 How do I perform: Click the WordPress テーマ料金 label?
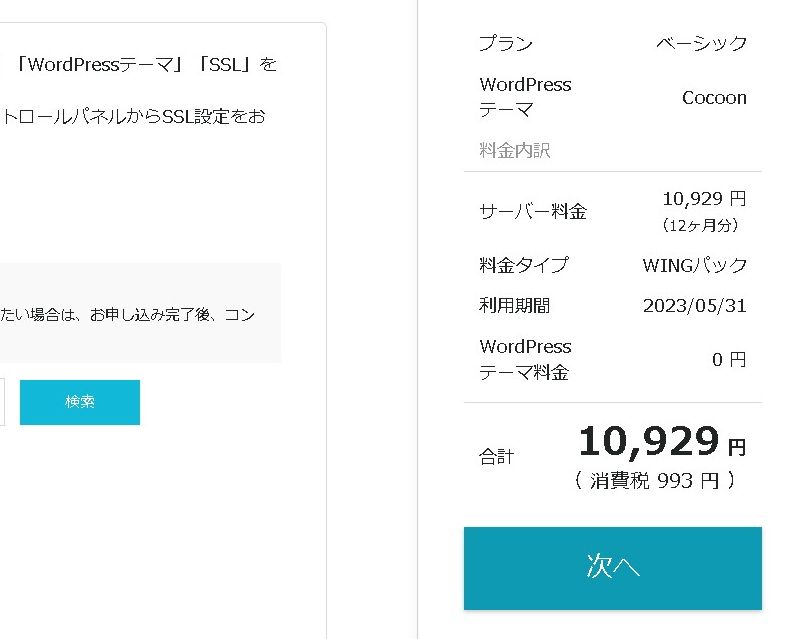pos(525,360)
